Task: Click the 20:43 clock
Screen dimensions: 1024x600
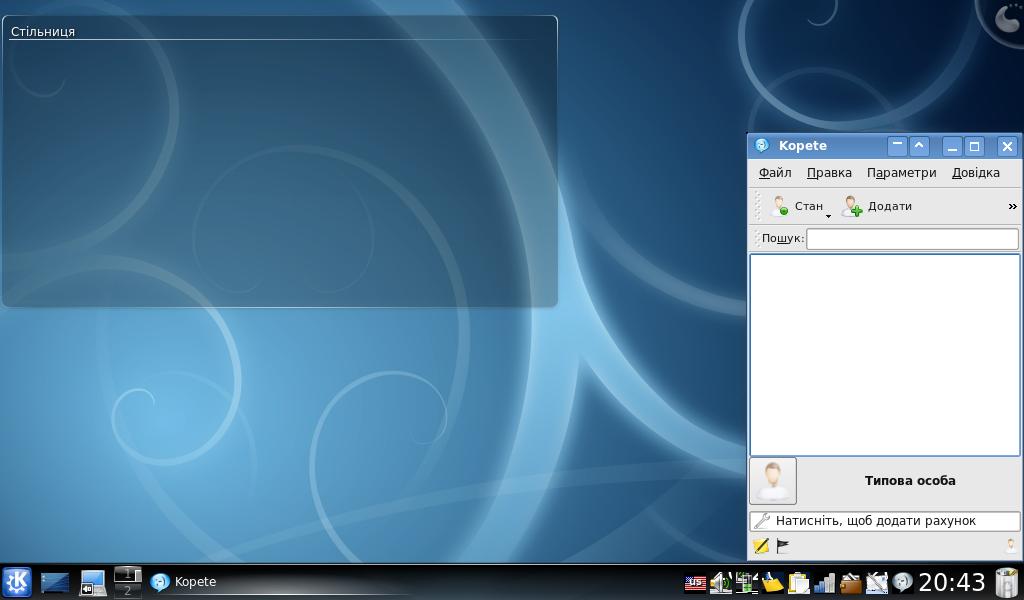Action: [952, 582]
